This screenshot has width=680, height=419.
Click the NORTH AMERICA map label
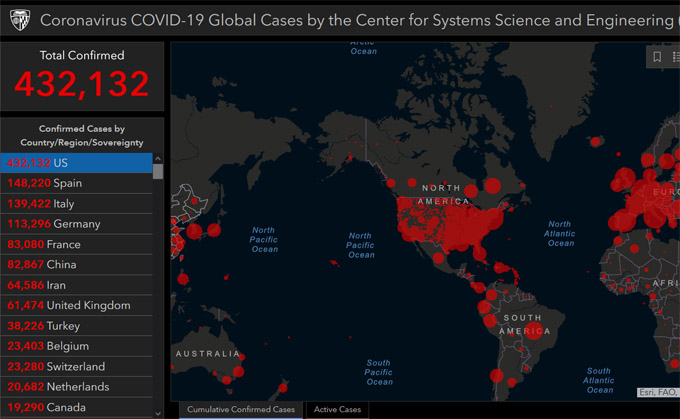pos(443,194)
